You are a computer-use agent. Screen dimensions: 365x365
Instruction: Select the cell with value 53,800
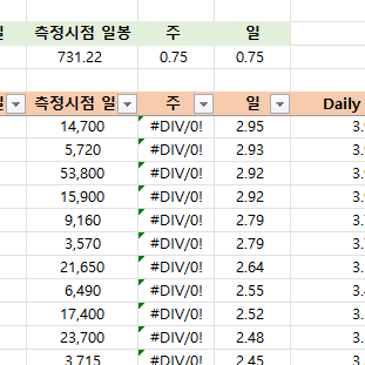(x=82, y=173)
